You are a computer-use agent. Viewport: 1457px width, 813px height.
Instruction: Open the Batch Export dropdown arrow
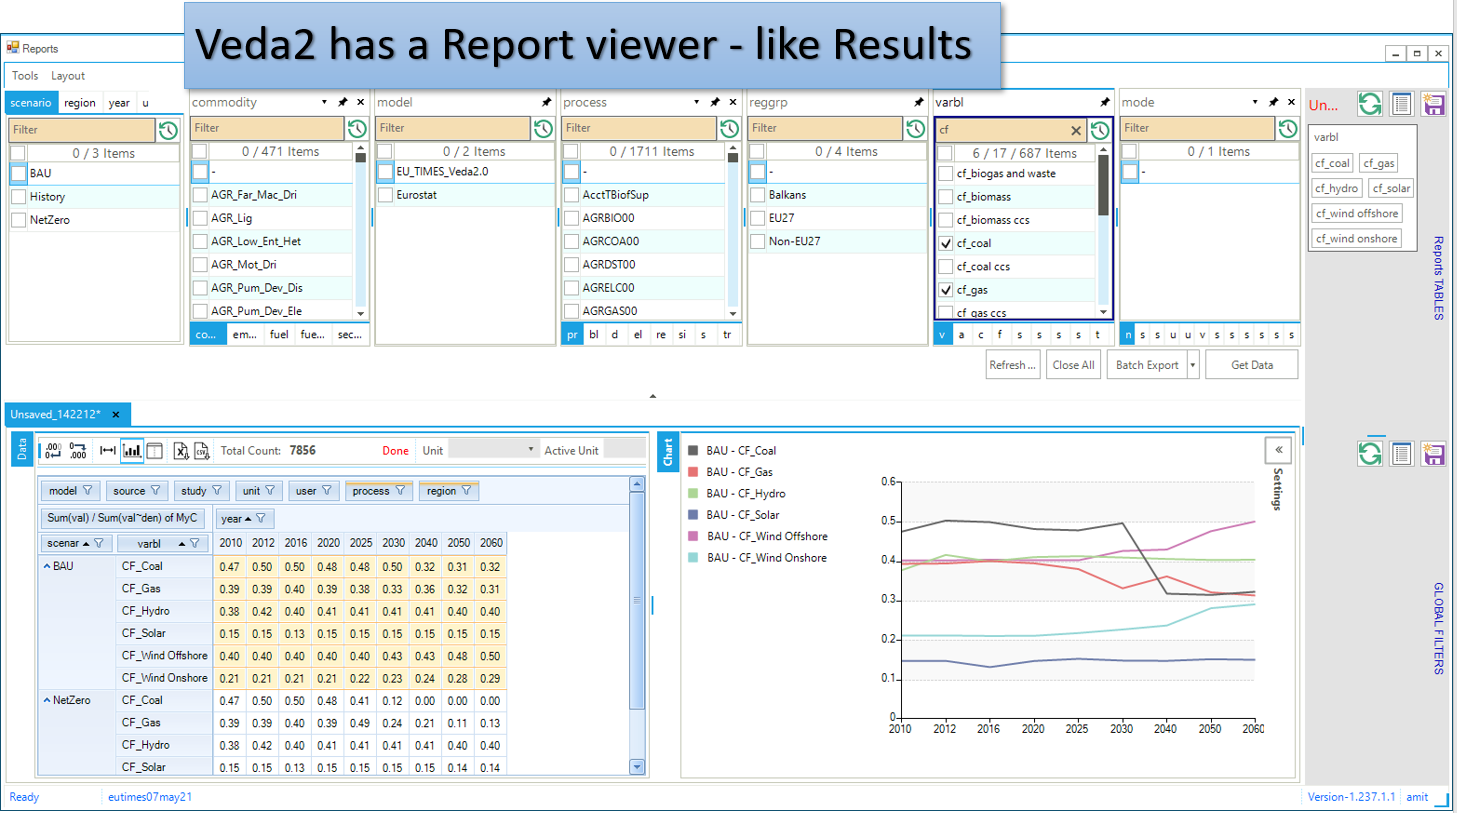[1192, 365]
